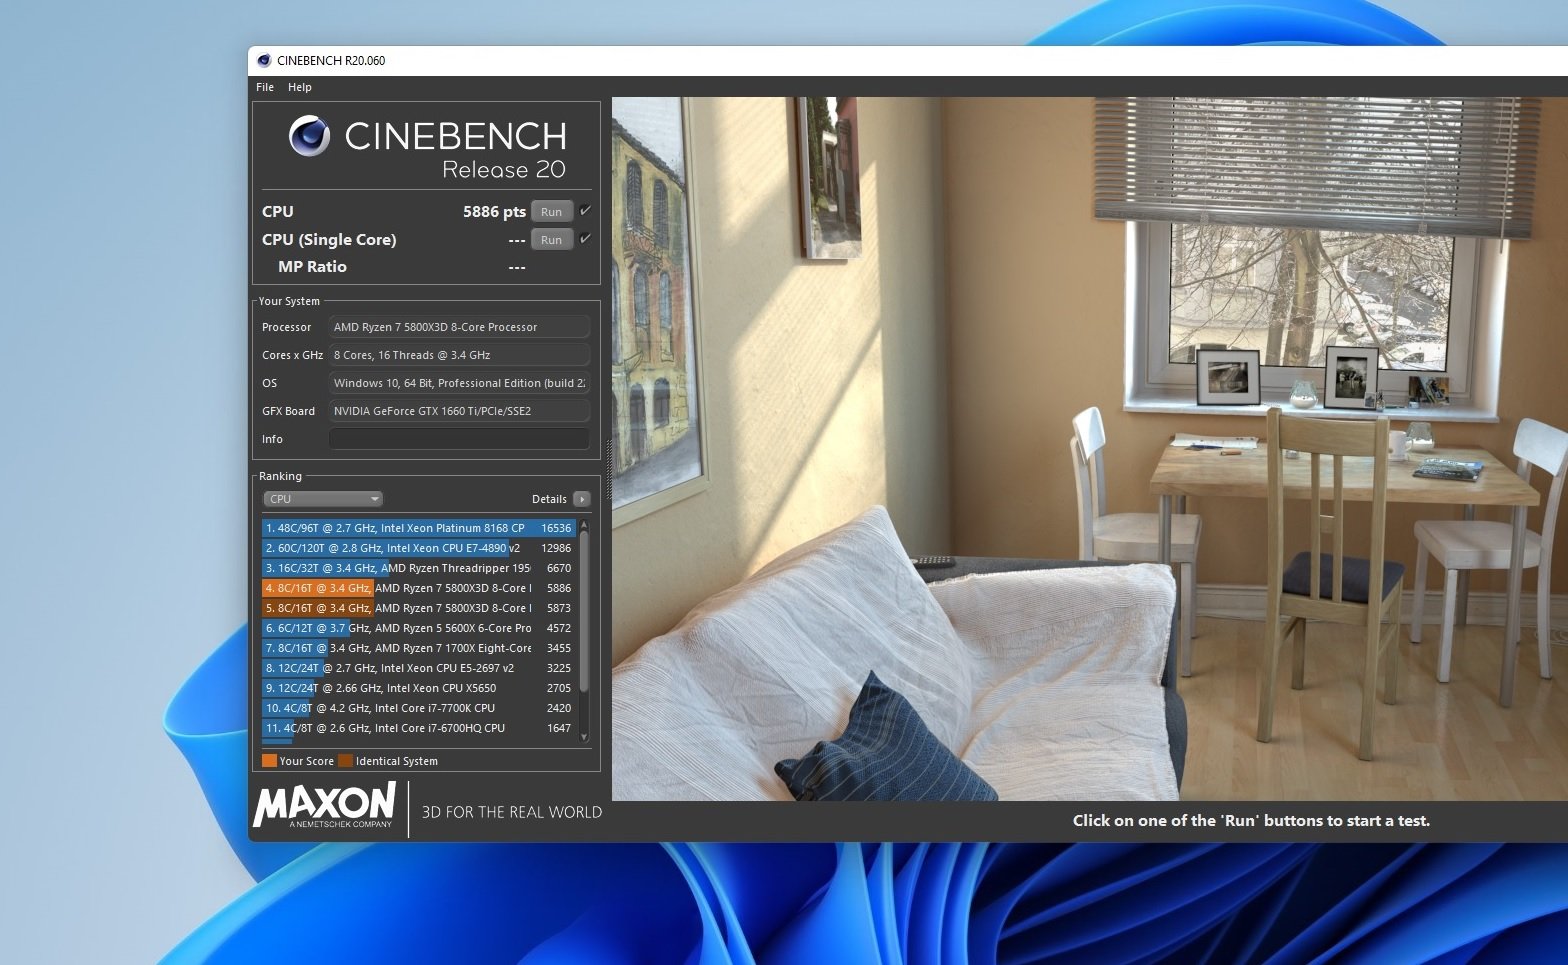Screen dimensions: 1568x965
Task: Select ranking row AMD Ryzen Threadripper
Action: pos(418,568)
